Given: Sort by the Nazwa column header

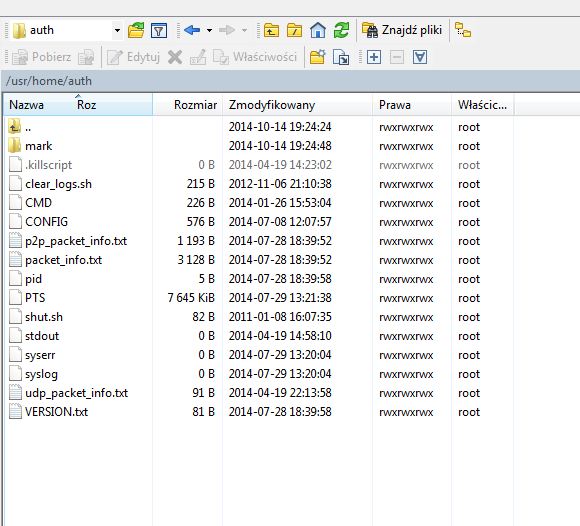Looking at the screenshot, I should pos(27,105).
